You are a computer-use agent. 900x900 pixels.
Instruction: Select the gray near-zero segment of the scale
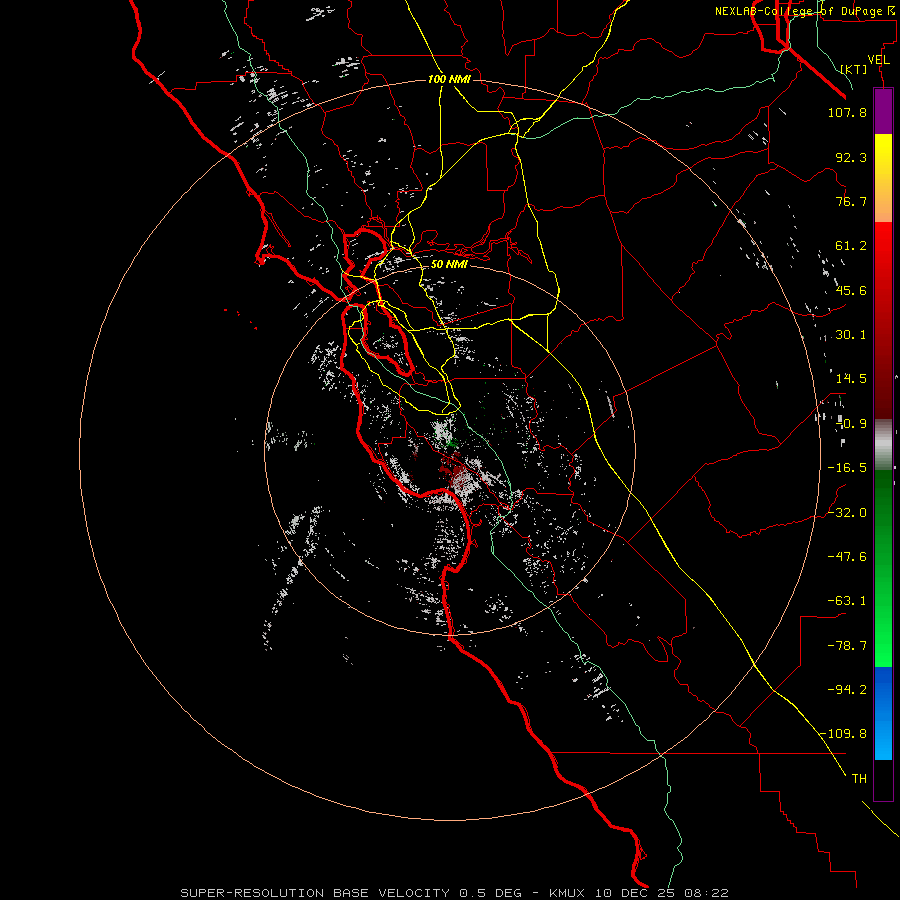coord(883,445)
